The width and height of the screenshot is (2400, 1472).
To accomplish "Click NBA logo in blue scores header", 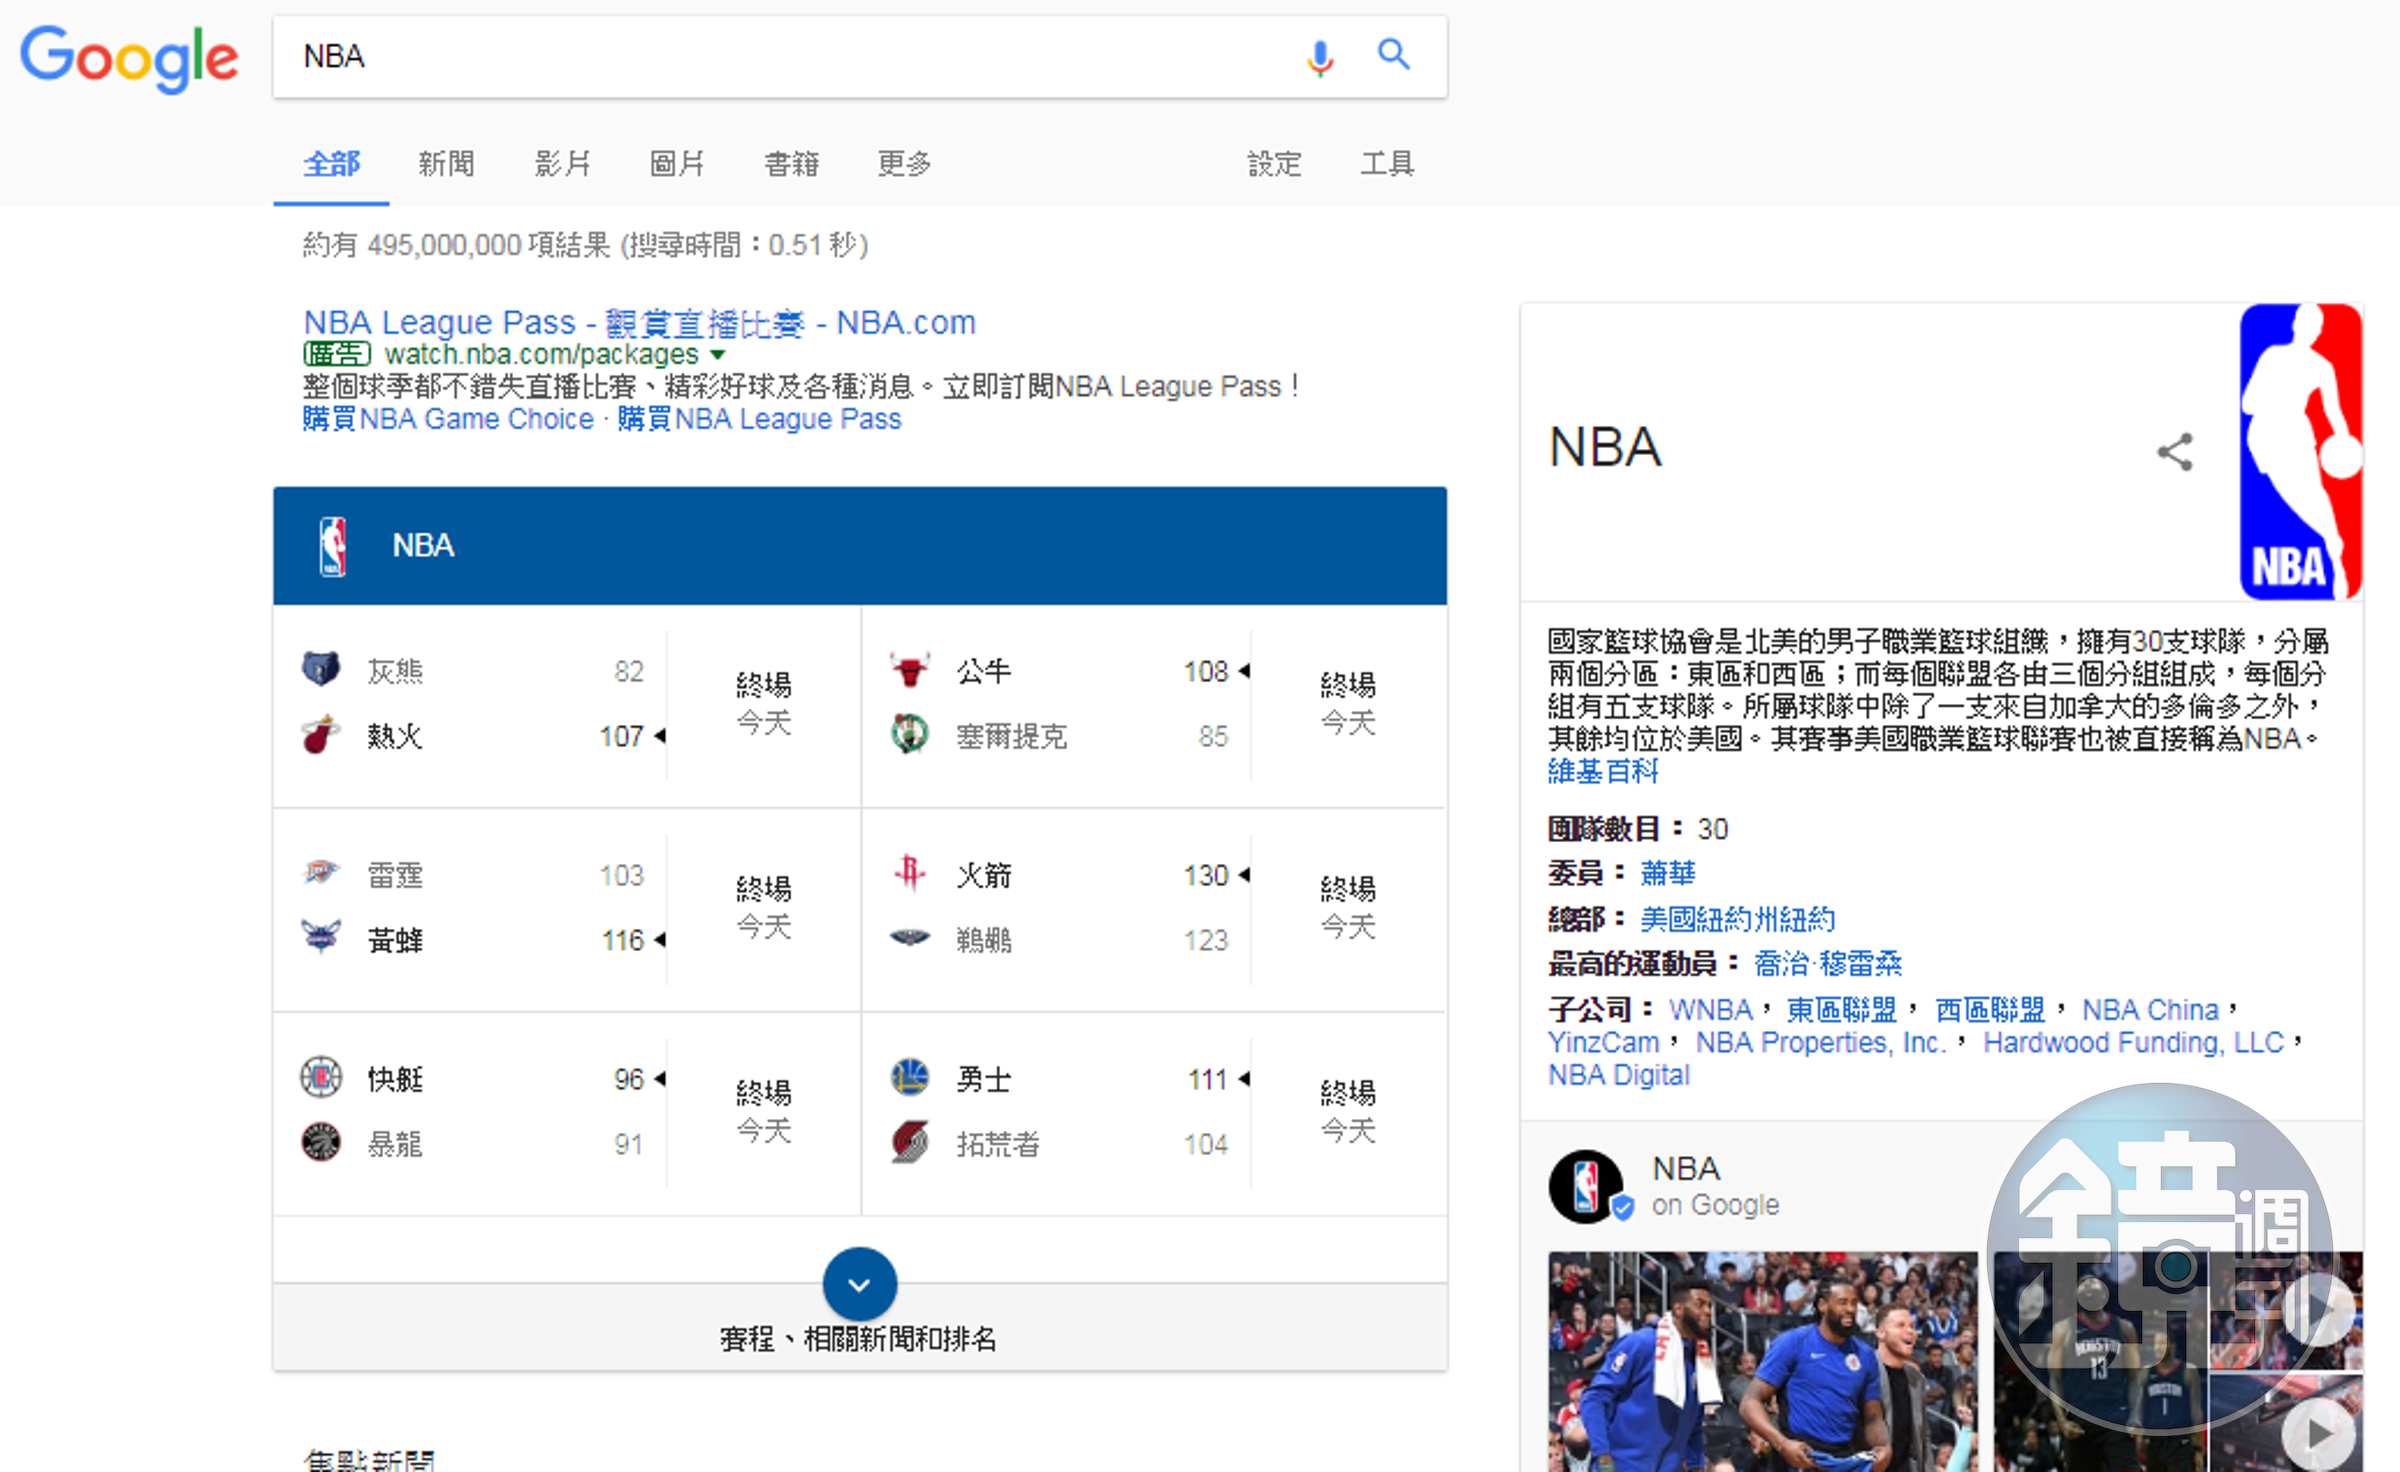I will [x=333, y=546].
